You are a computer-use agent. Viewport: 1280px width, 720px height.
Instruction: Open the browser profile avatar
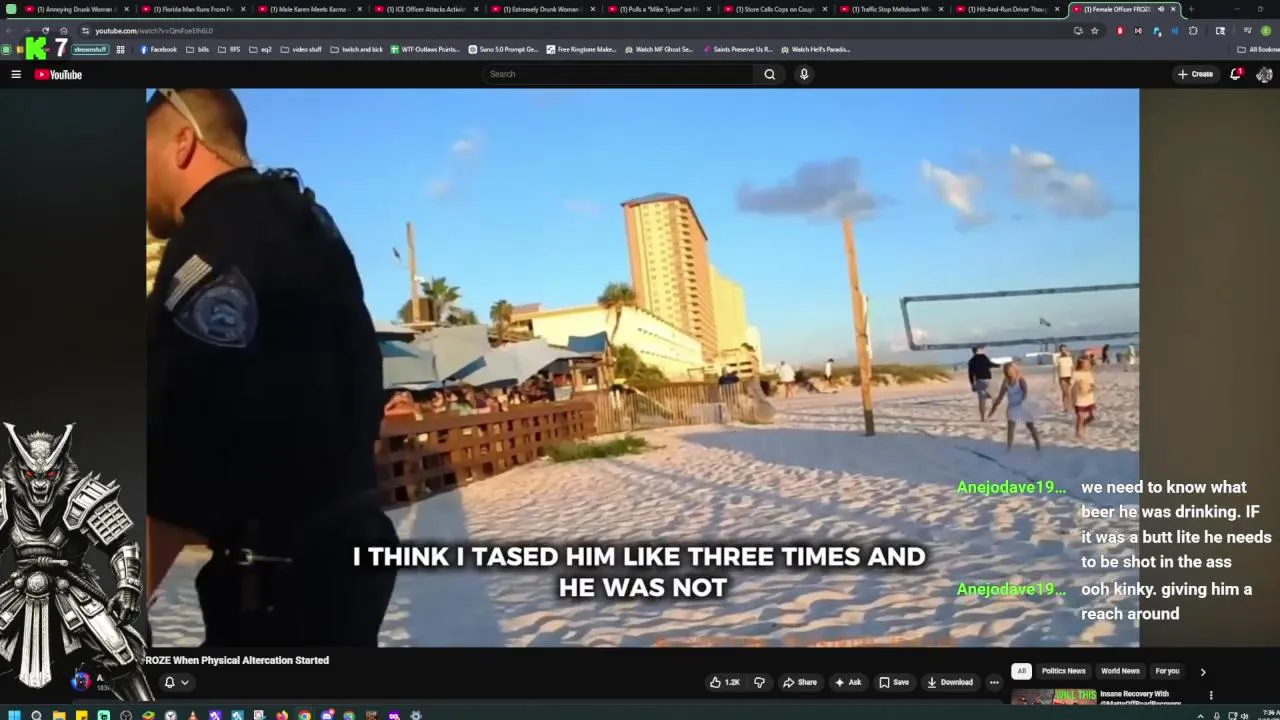(x=1266, y=30)
